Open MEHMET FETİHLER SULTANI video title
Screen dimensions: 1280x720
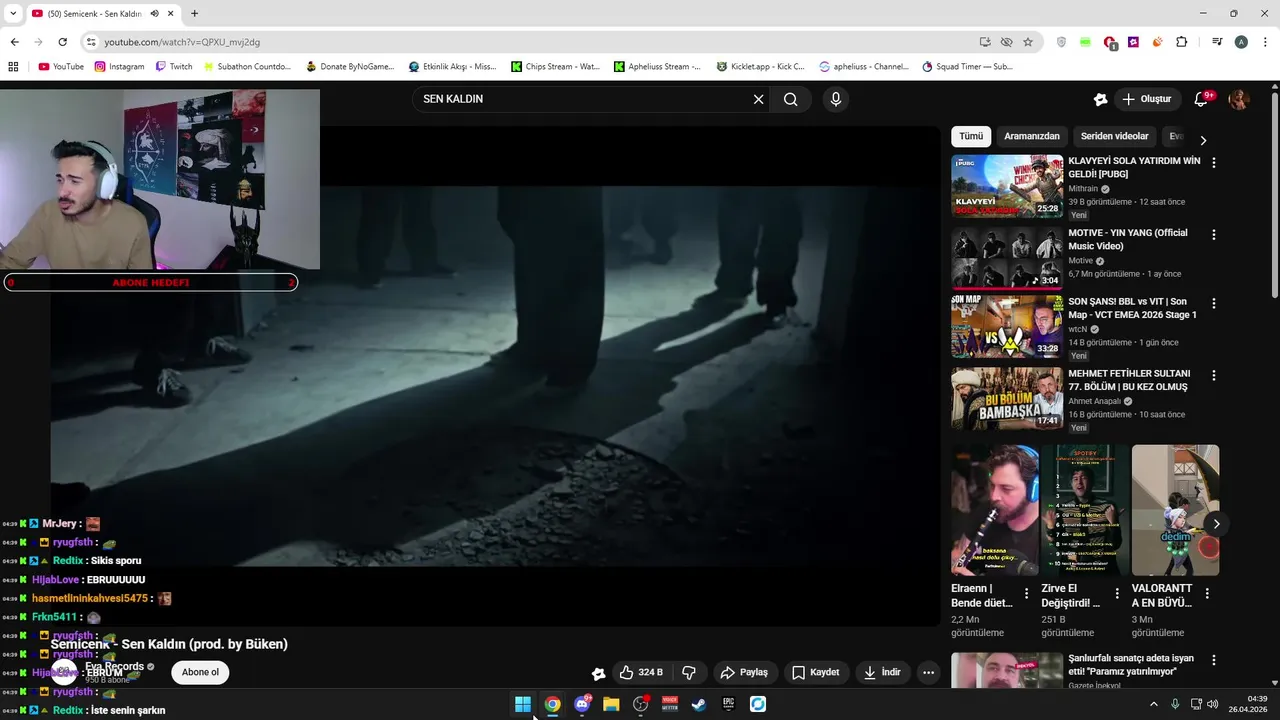tap(1128, 380)
